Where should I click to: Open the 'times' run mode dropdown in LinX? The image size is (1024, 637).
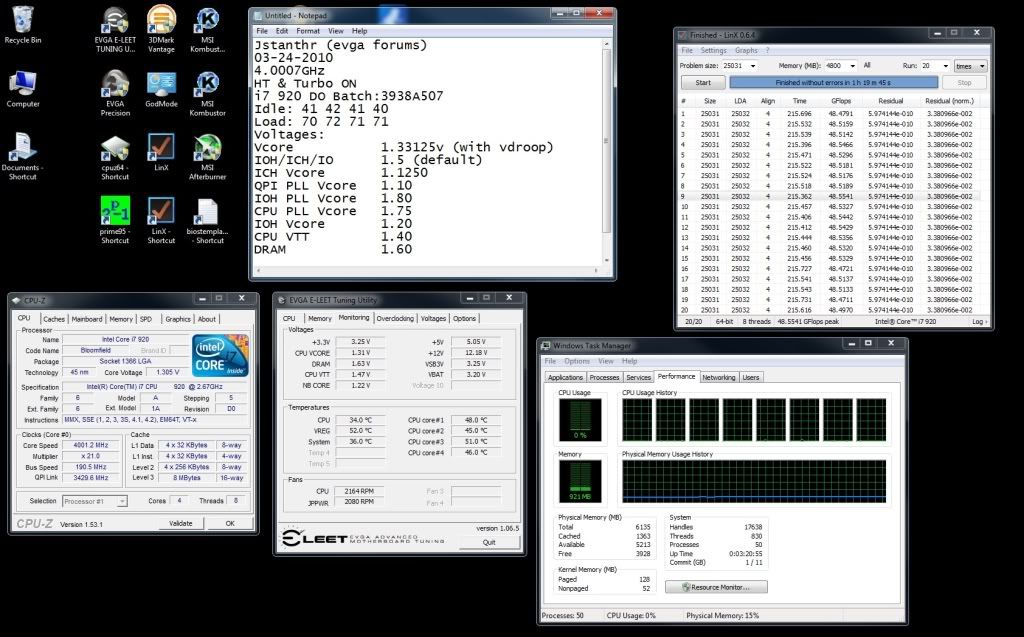(970, 65)
